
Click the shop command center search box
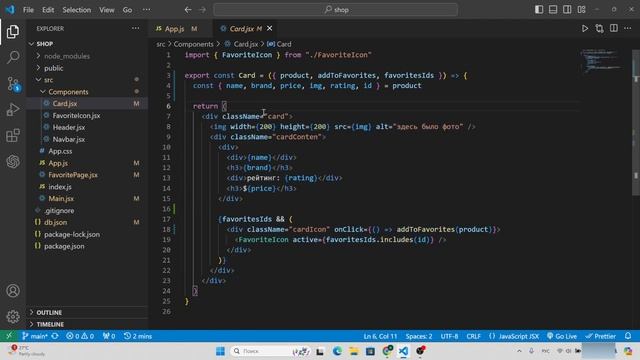pos(336,9)
